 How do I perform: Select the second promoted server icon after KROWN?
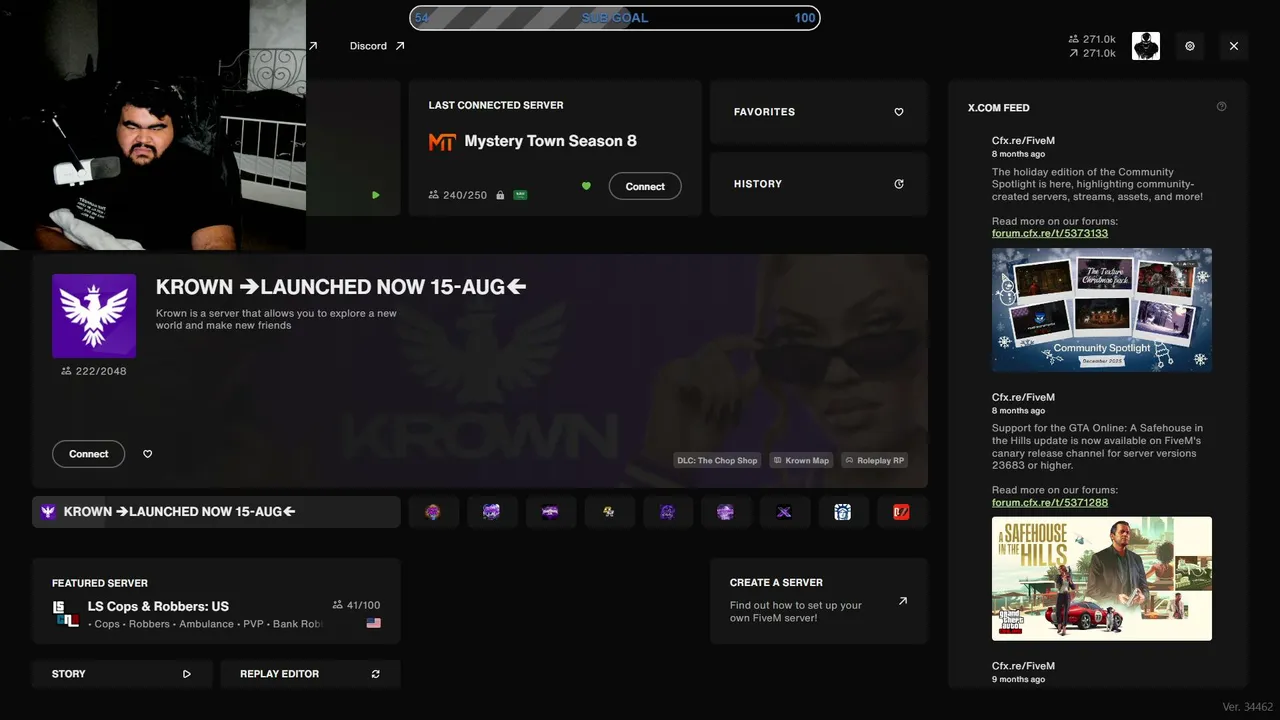(x=492, y=512)
